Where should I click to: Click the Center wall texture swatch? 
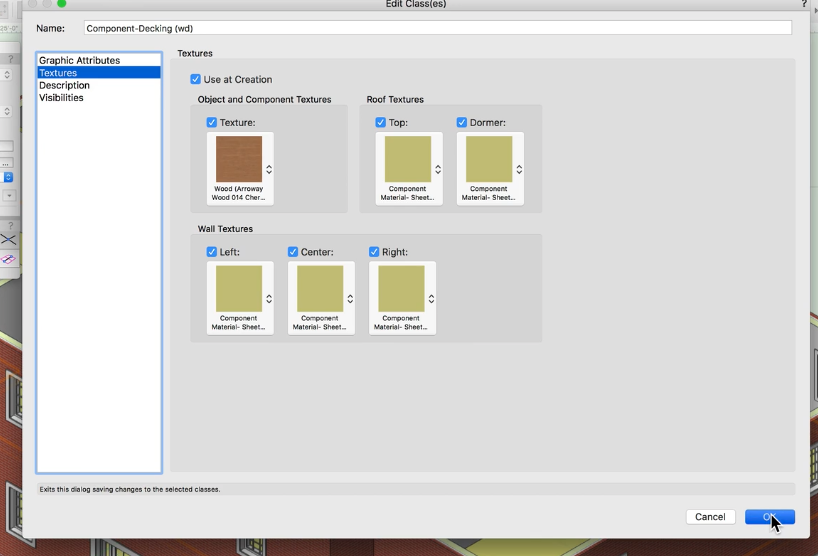[x=320, y=289]
